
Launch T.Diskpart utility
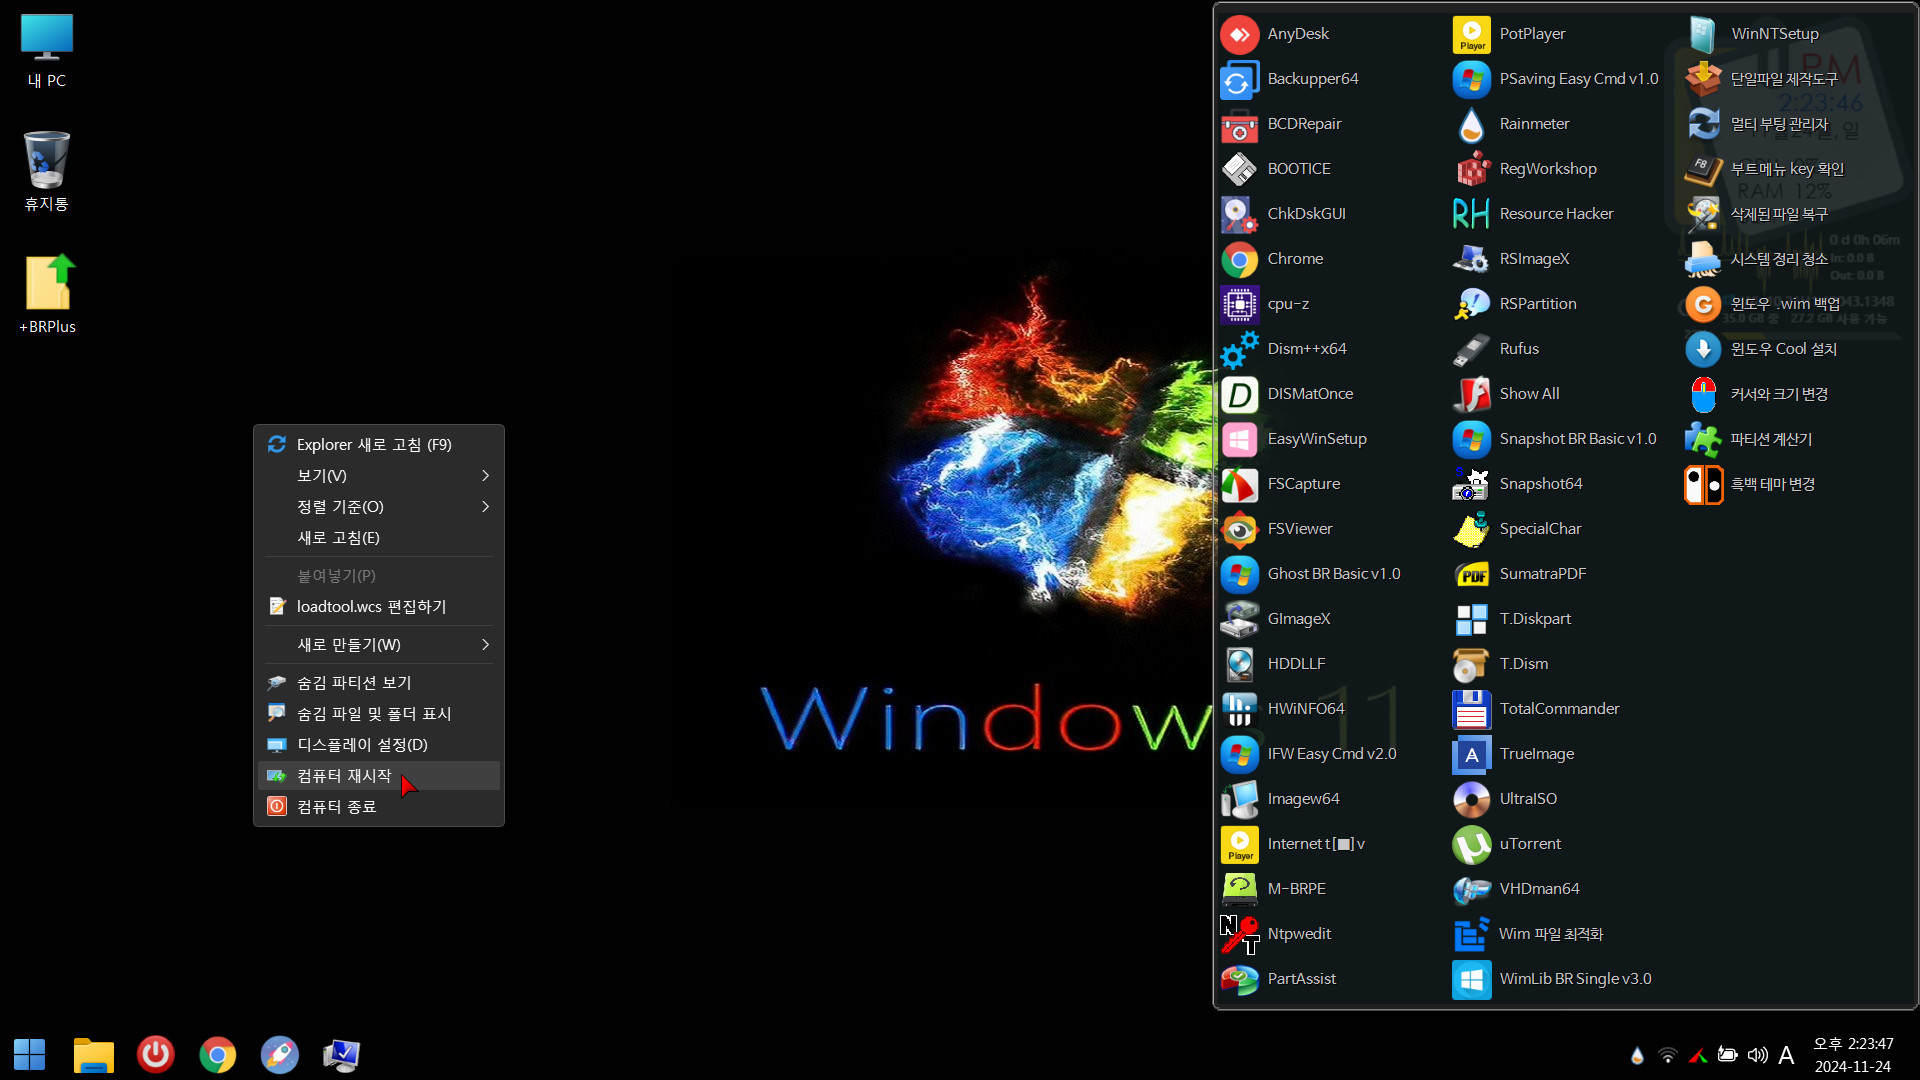pos(1512,619)
